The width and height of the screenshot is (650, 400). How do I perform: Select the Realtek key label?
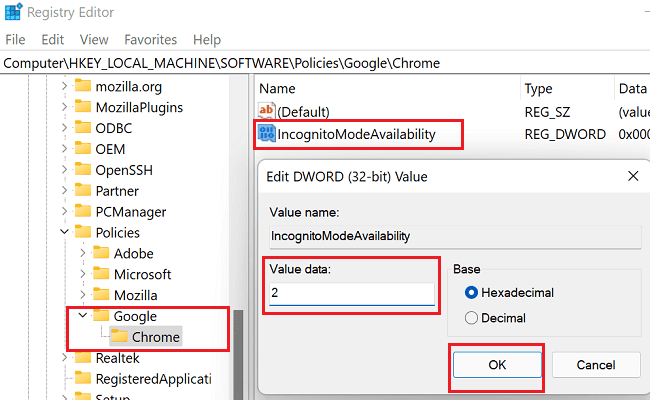pos(117,358)
